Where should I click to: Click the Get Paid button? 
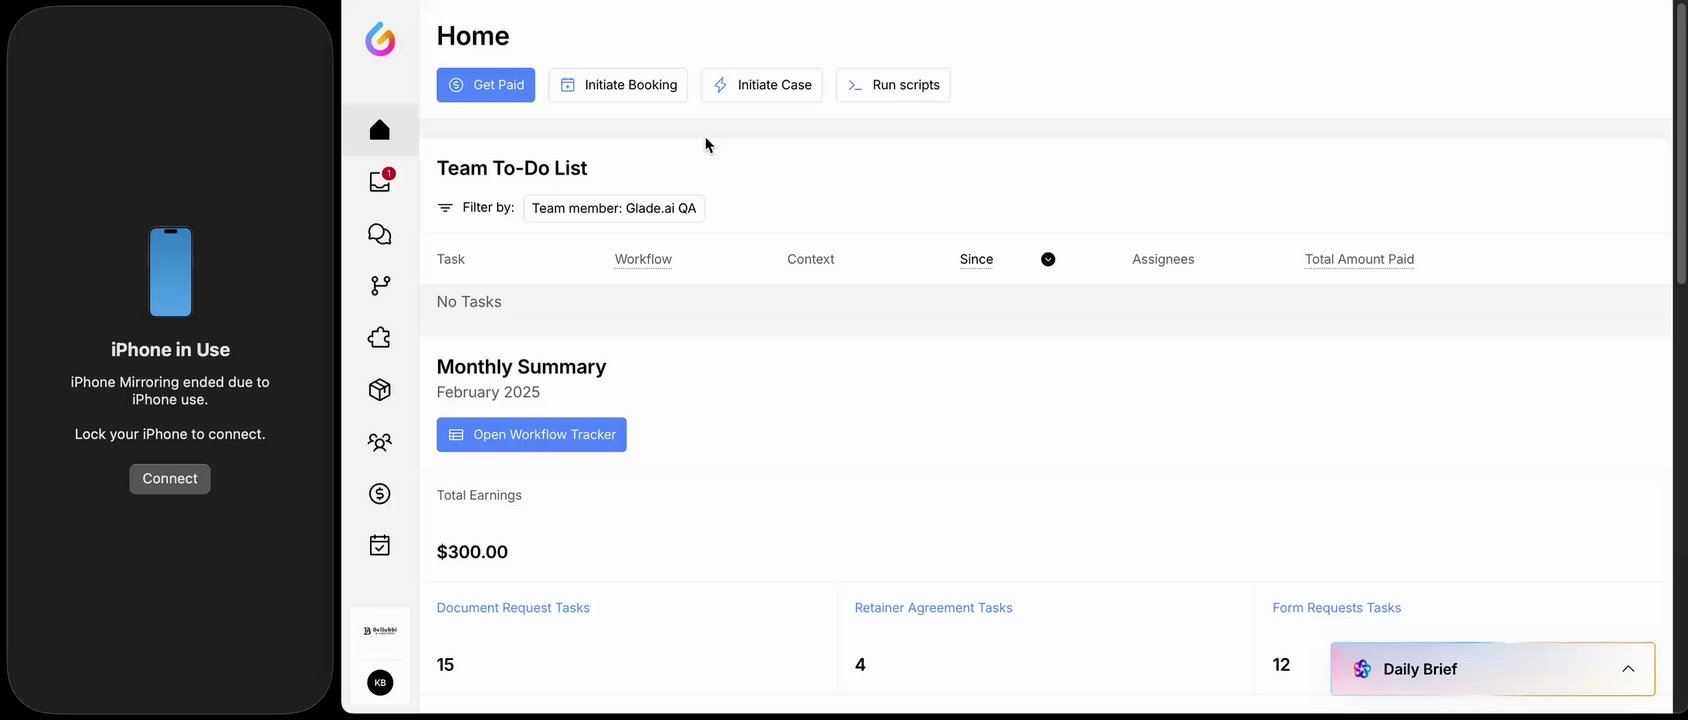point(486,85)
